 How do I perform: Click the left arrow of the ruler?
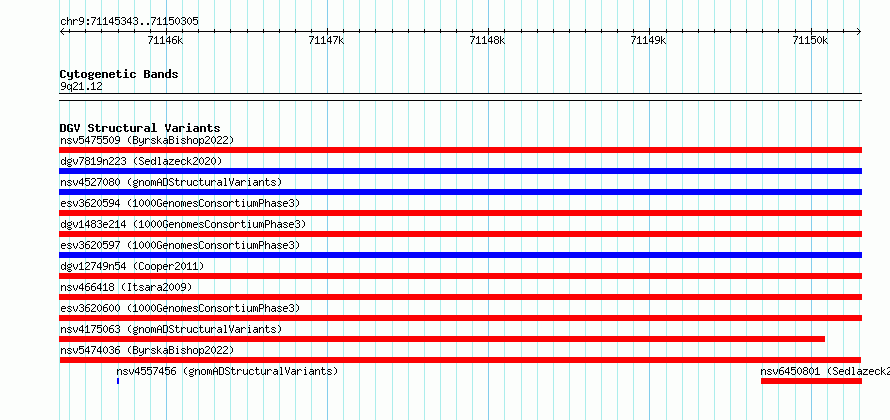pos(62,32)
